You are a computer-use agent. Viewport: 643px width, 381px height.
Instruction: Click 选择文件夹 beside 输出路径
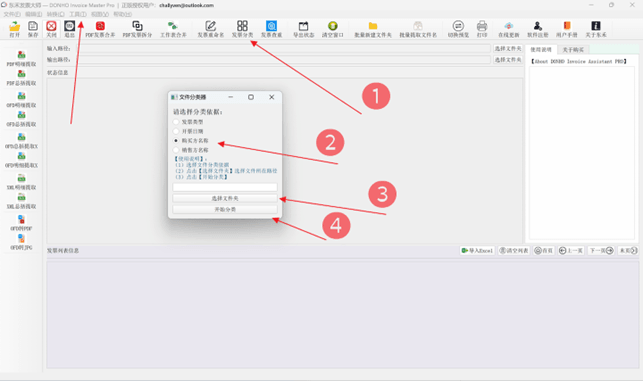tap(508, 60)
